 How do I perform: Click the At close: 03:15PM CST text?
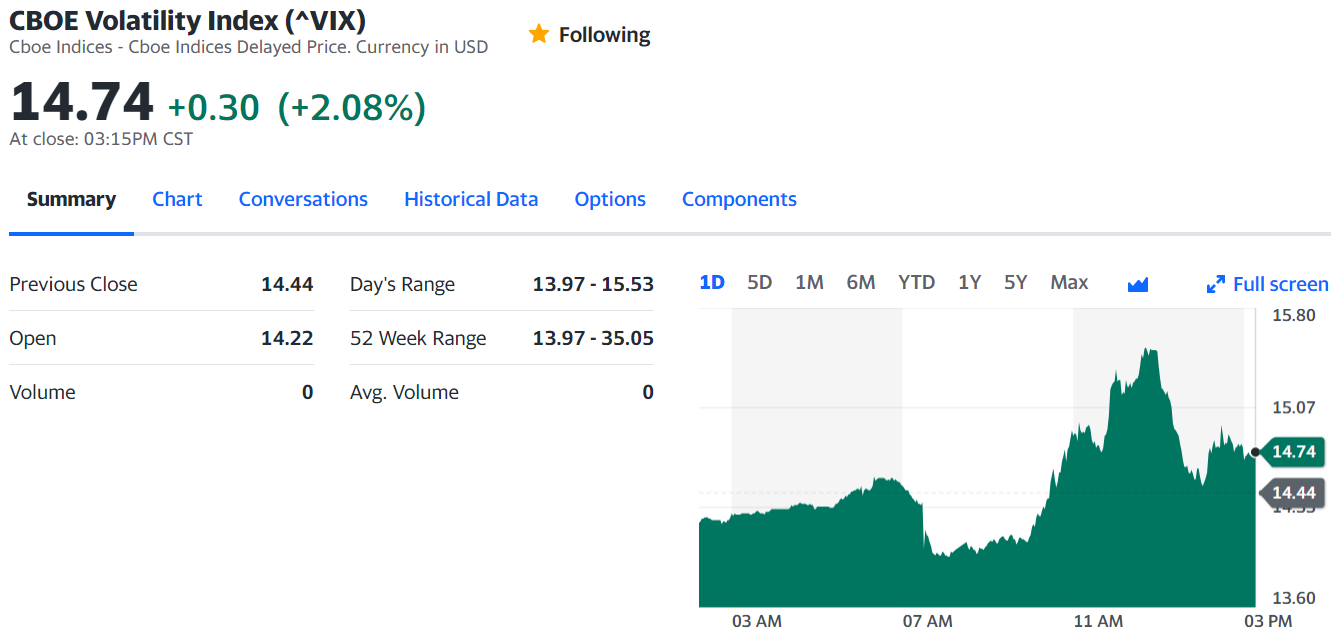(101, 139)
